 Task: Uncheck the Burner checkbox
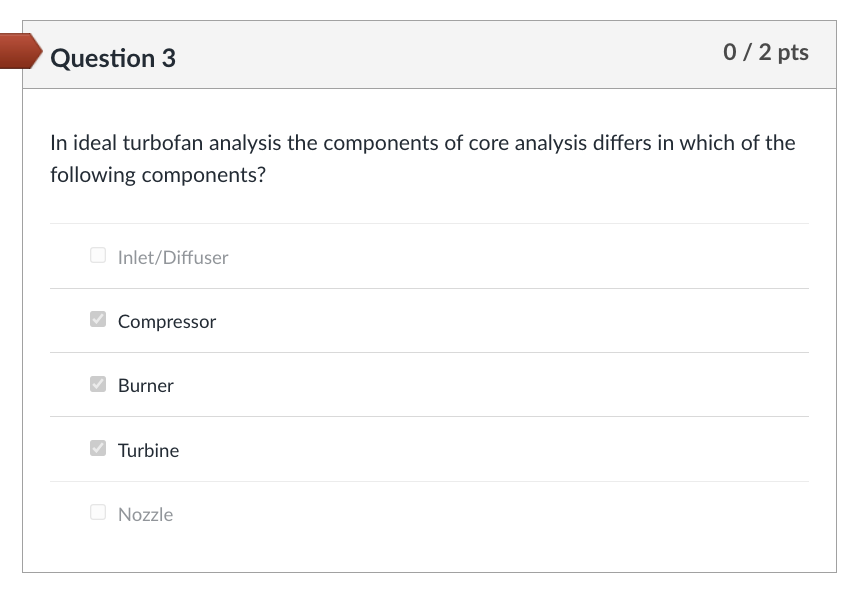click(98, 384)
